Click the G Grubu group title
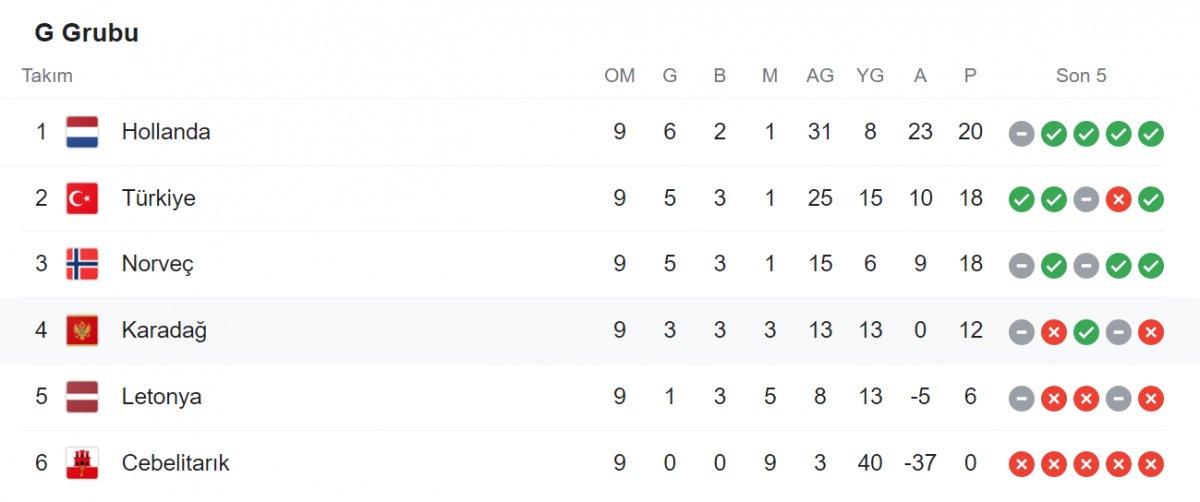Viewport: 1200px width, 502px height. tap(86, 33)
